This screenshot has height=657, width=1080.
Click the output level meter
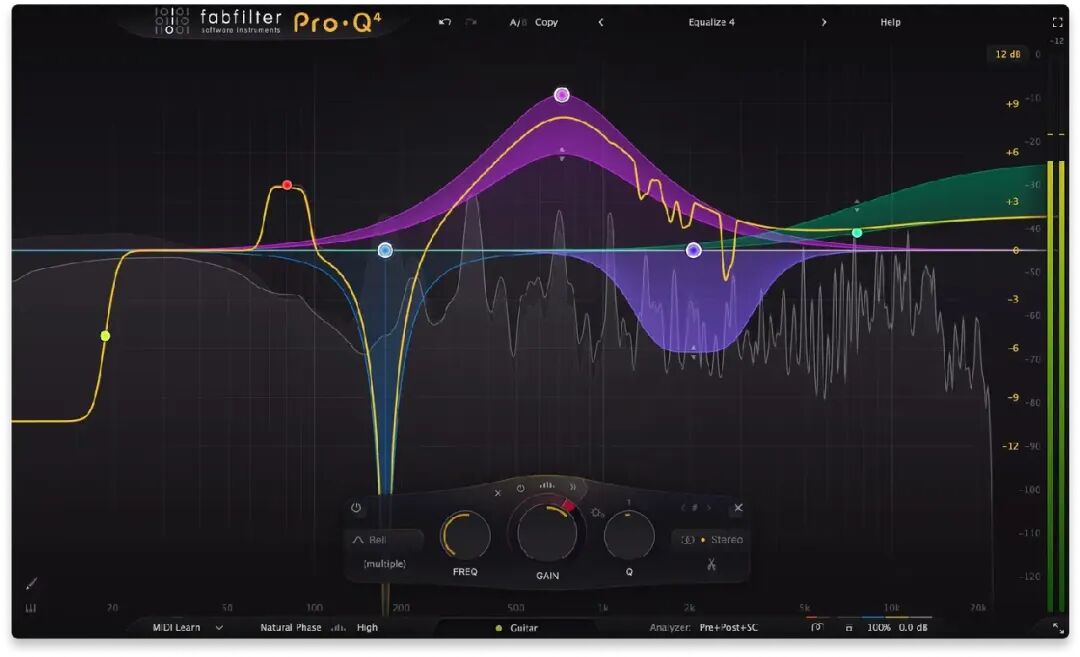1056,386
